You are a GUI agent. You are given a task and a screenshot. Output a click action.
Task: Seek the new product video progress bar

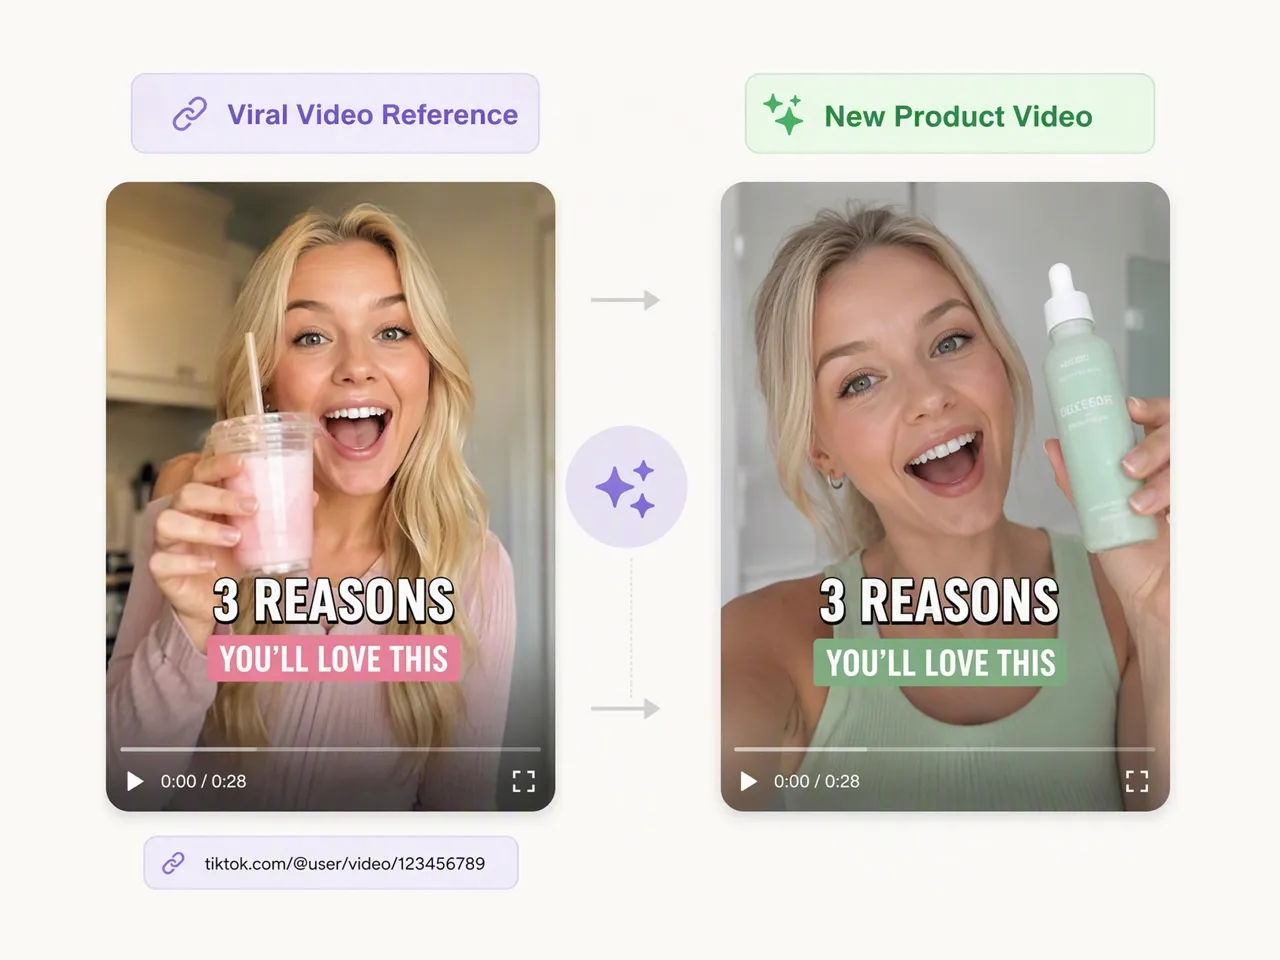944,748
